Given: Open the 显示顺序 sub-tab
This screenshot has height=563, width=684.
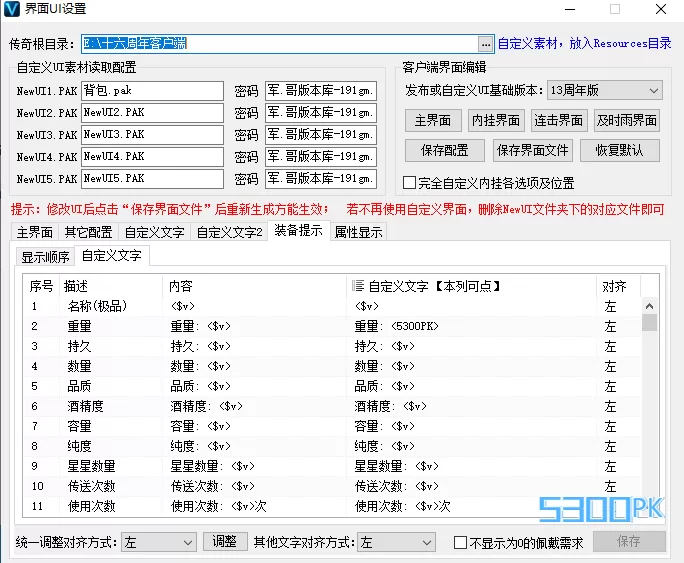Looking at the screenshot, I should [x=45, y=257].
